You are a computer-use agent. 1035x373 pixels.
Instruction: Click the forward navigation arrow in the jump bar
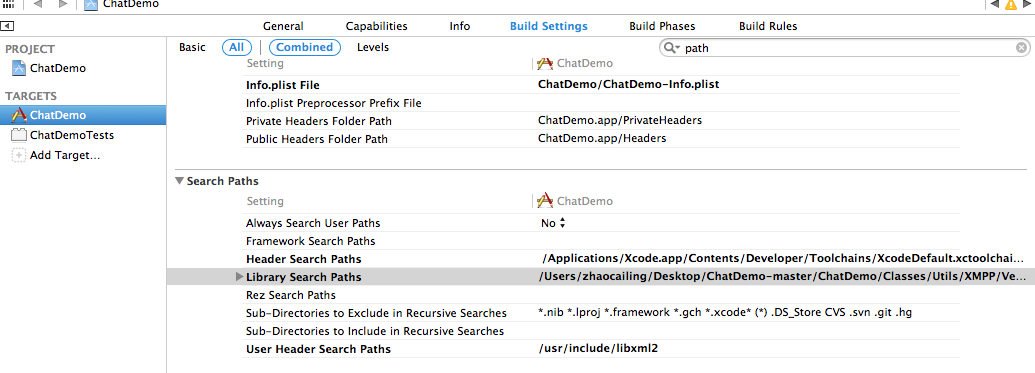[x=63, y=4]
